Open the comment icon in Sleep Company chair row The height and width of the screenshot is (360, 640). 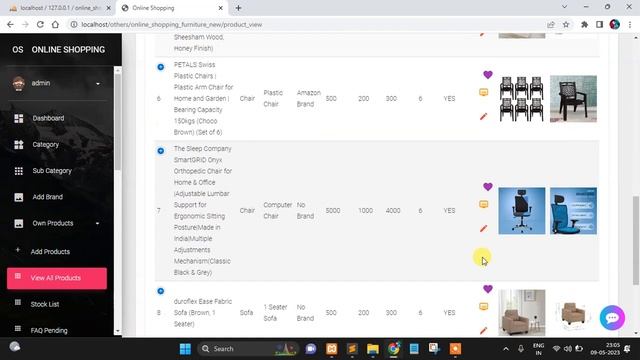click(484, 204)
